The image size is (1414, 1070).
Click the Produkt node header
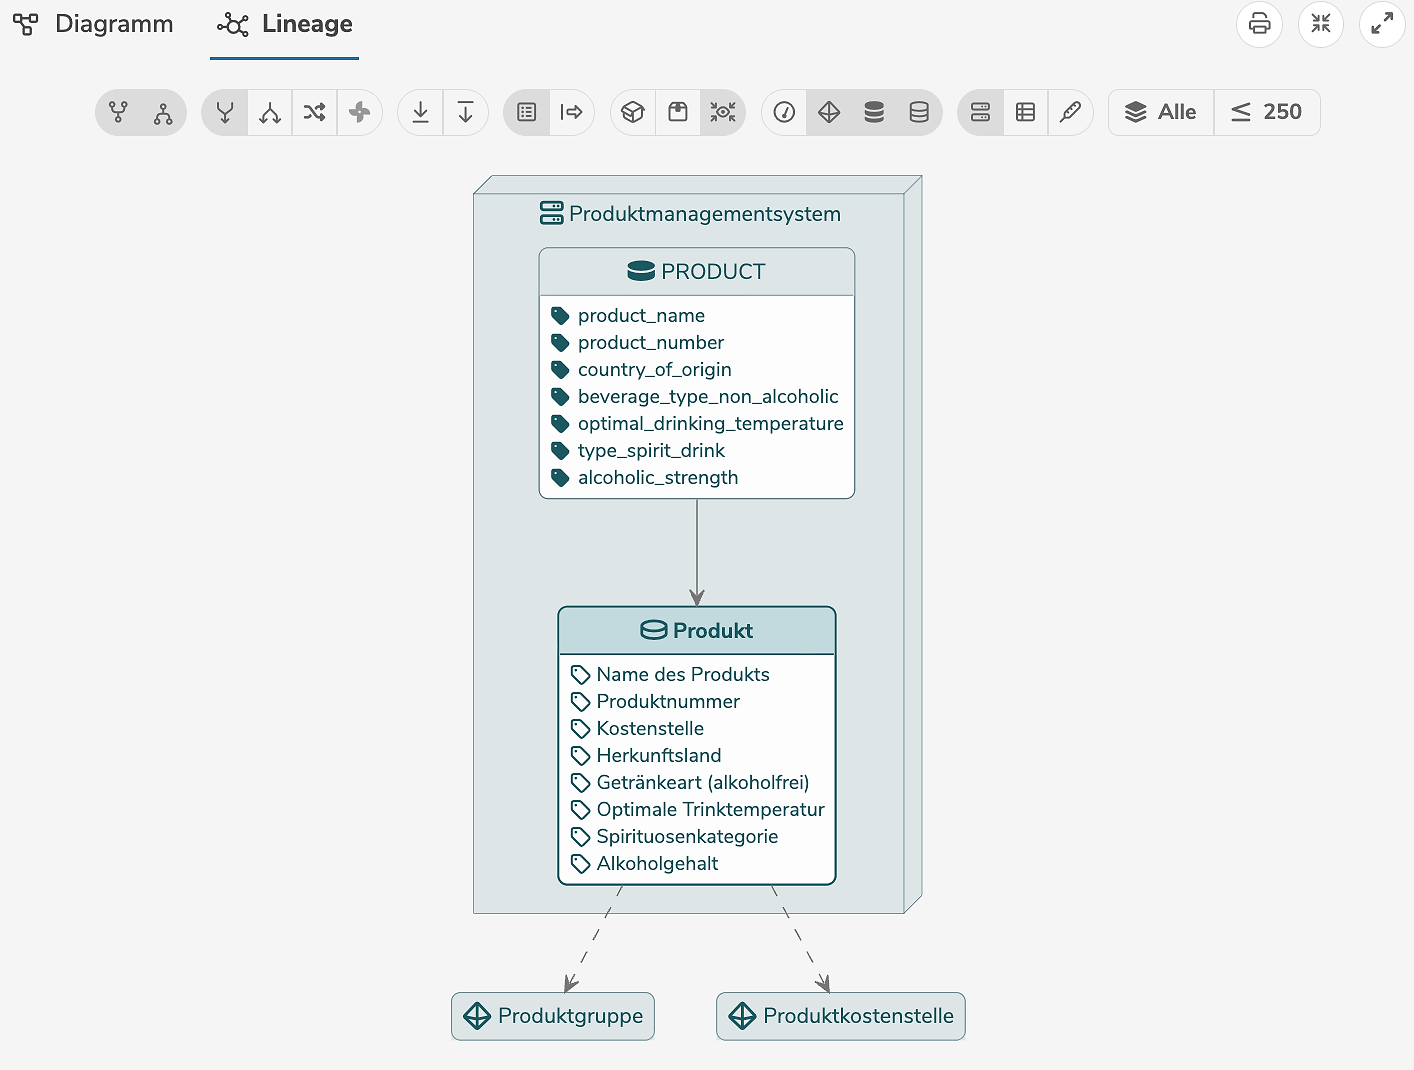pos(697,631)
